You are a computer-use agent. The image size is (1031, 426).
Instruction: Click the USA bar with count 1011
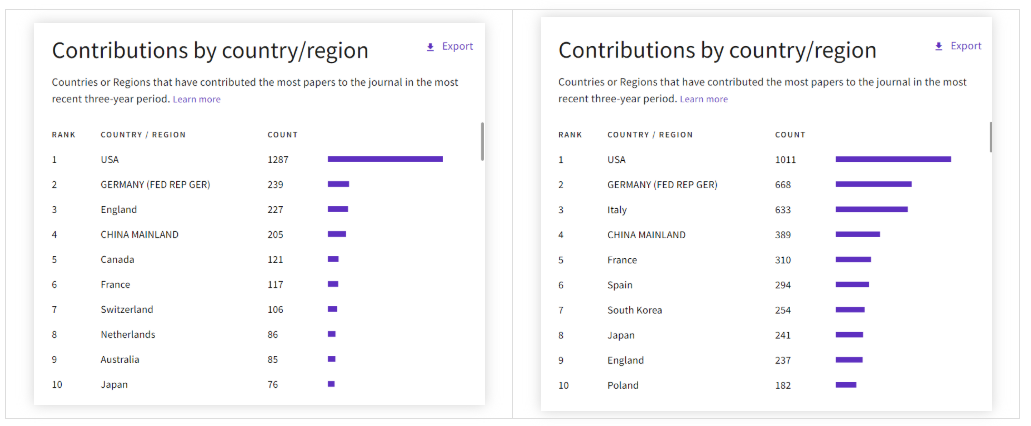[x=893, y=159]
